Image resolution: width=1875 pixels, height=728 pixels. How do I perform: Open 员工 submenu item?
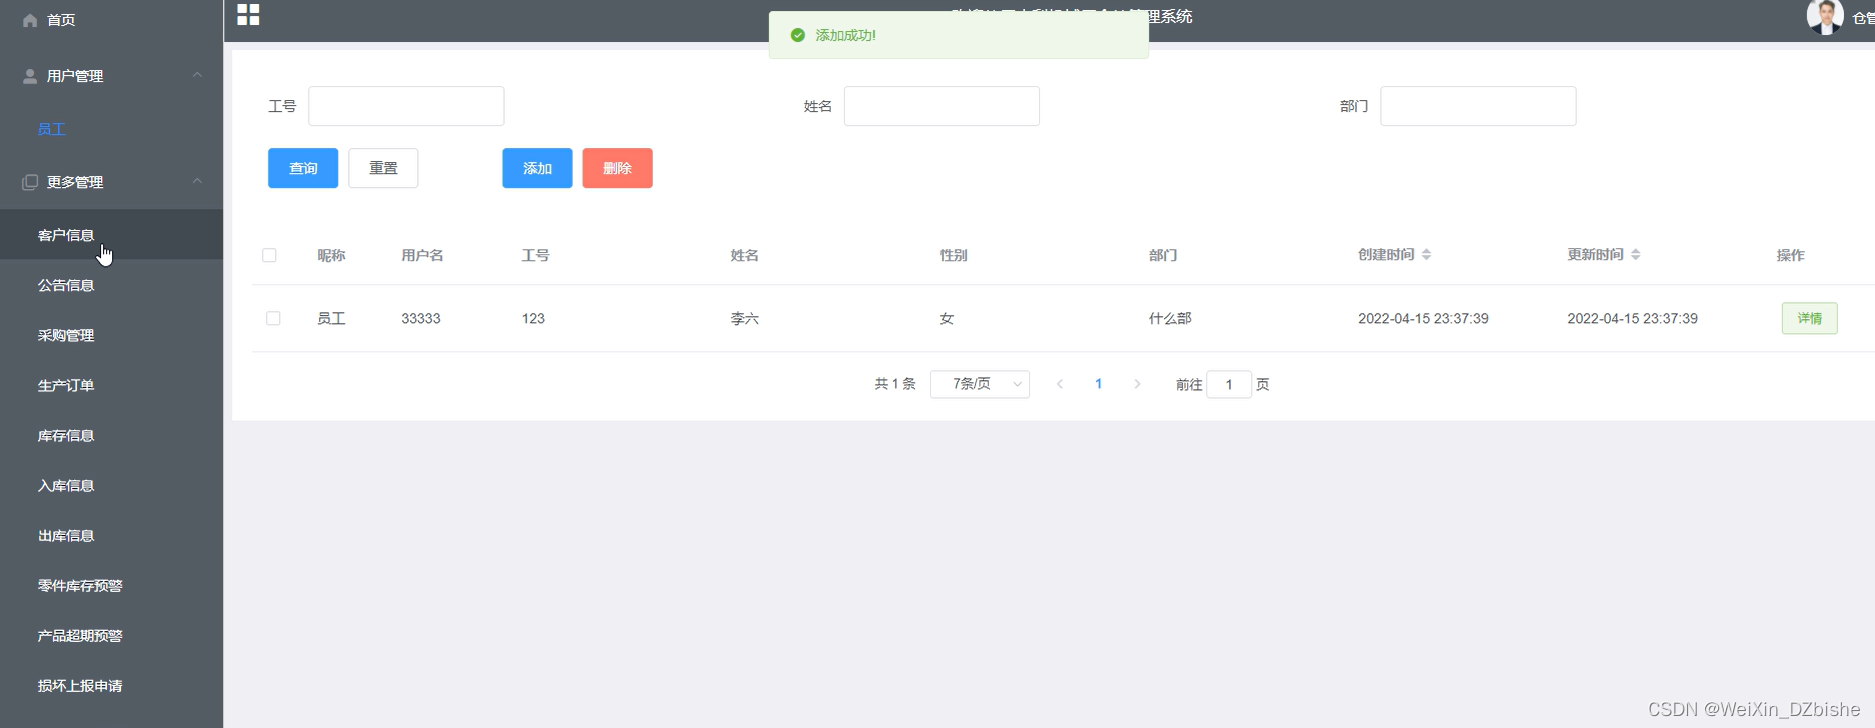coord(51,129)
